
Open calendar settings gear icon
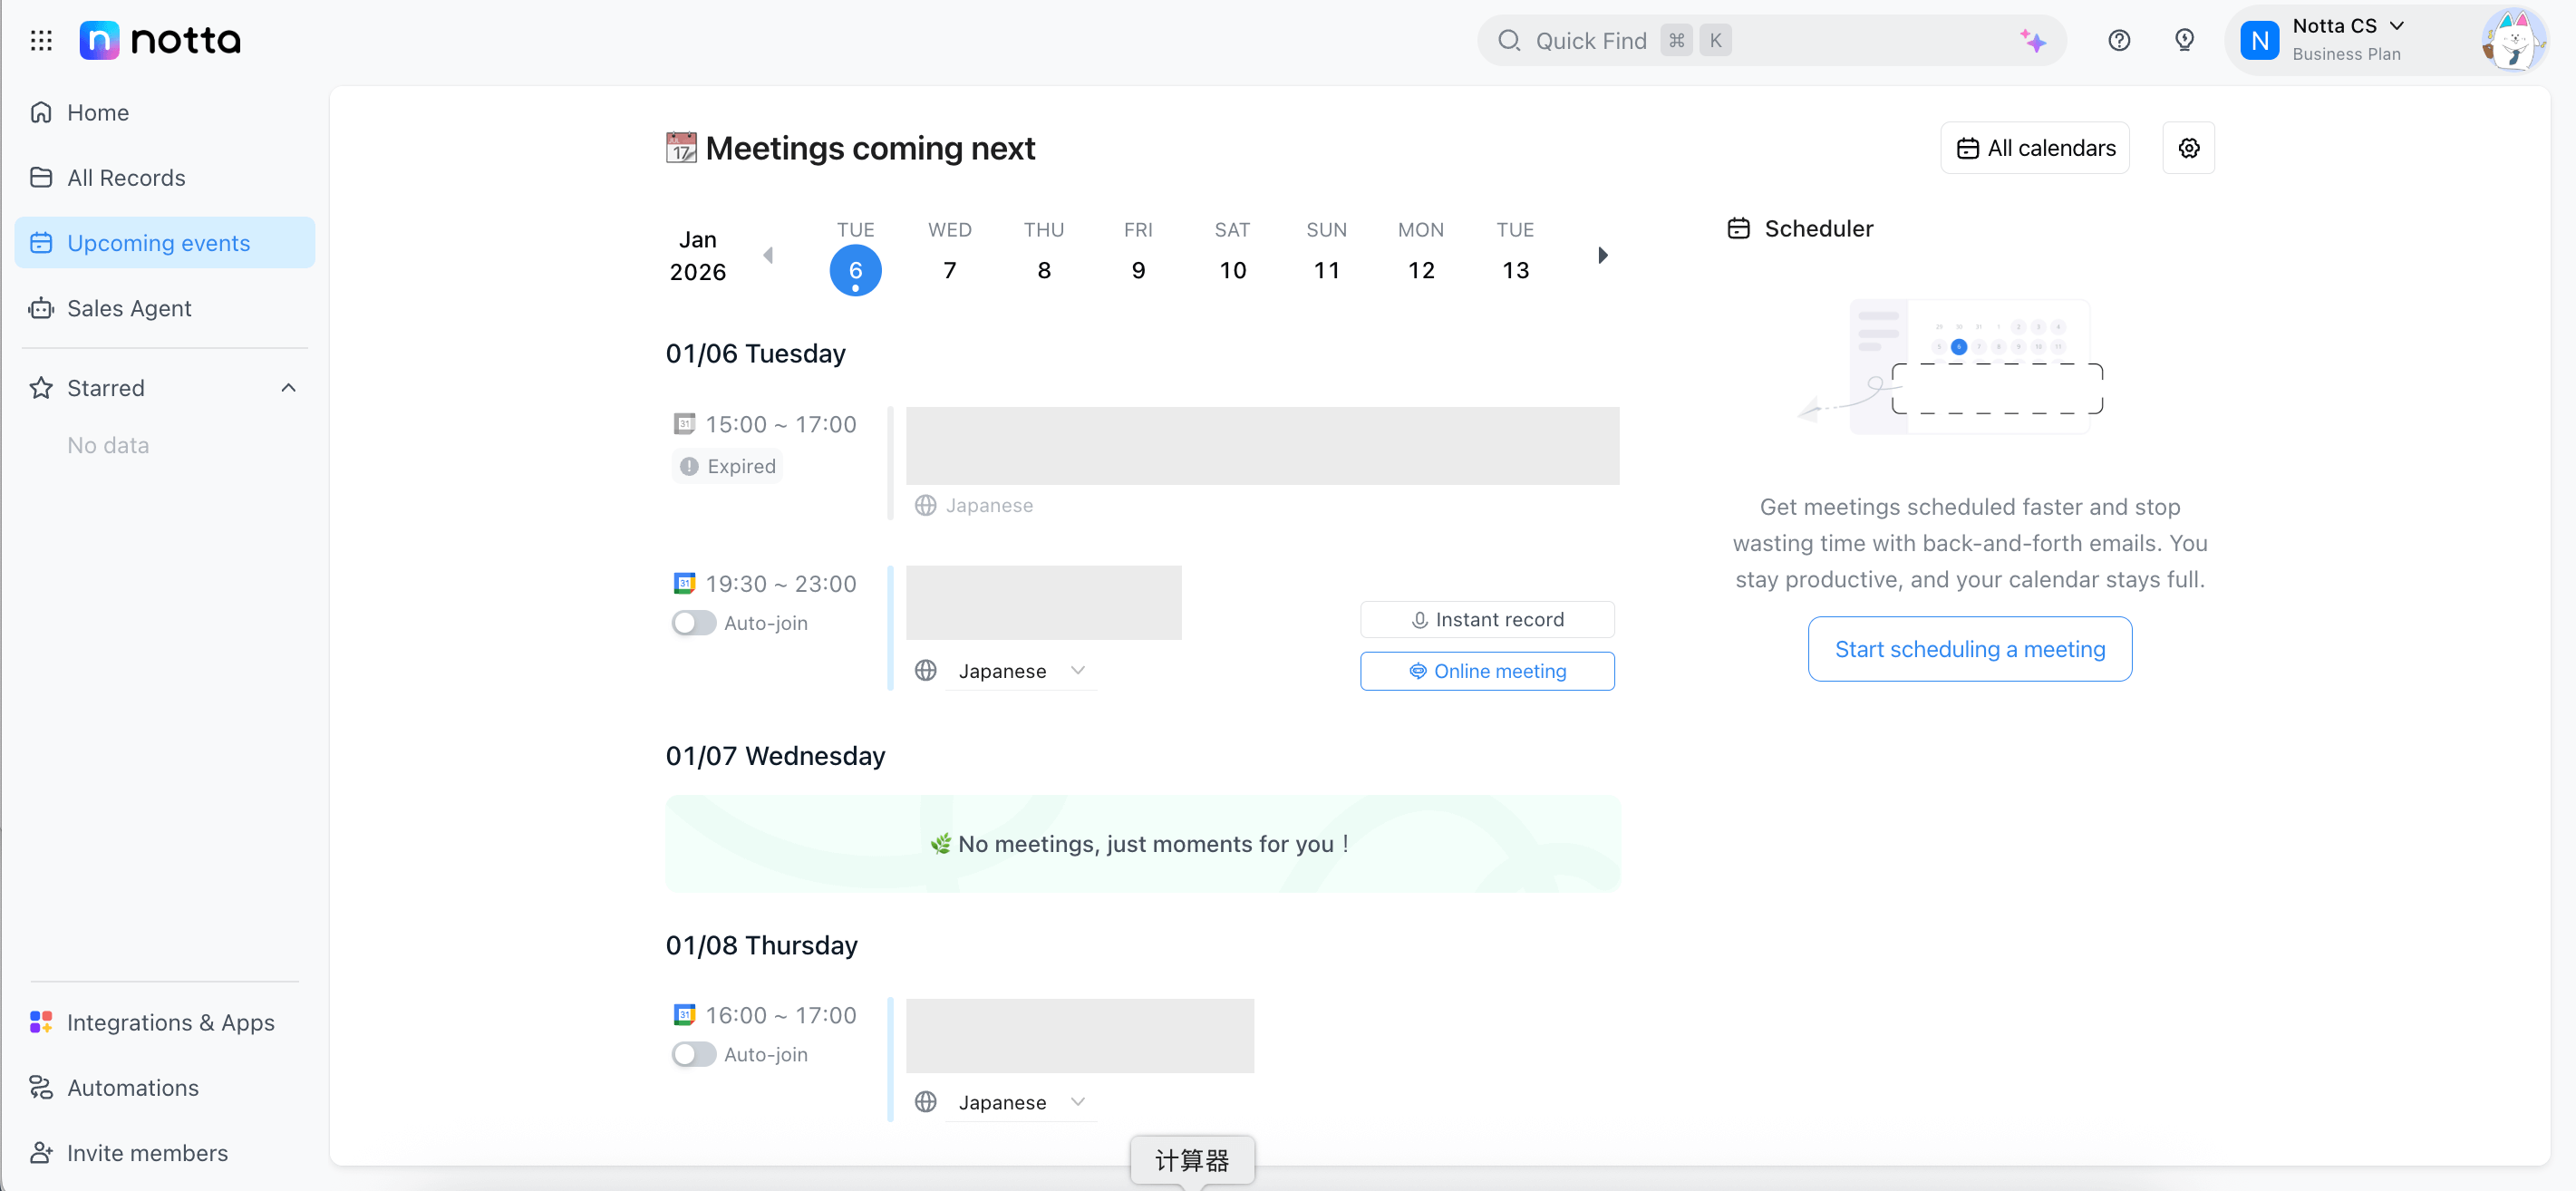point(2188,148)
